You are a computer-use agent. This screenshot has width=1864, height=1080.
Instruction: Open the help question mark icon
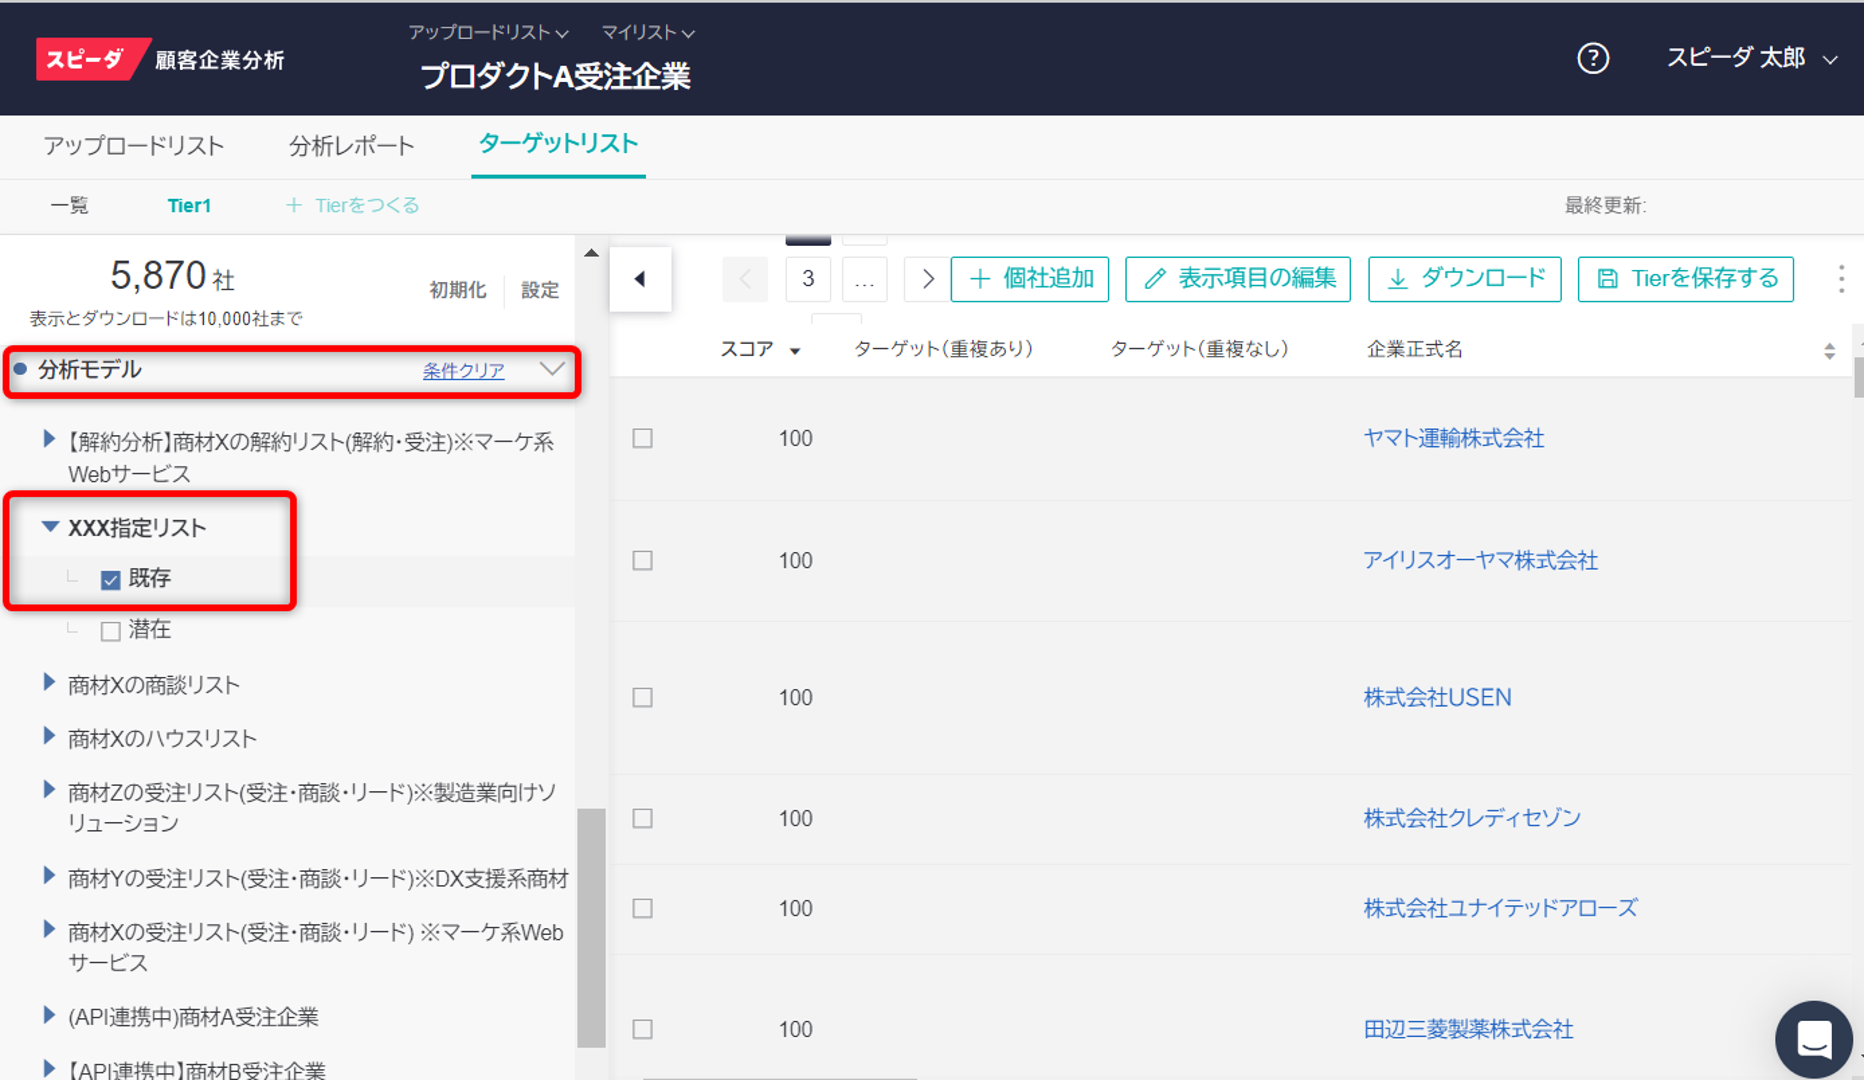pos(1592,59)
